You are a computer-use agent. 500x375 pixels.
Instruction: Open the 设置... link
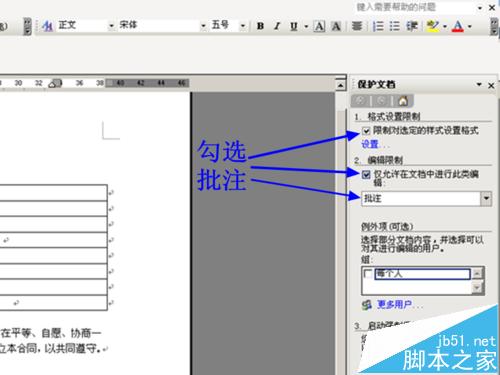[374, 144]
